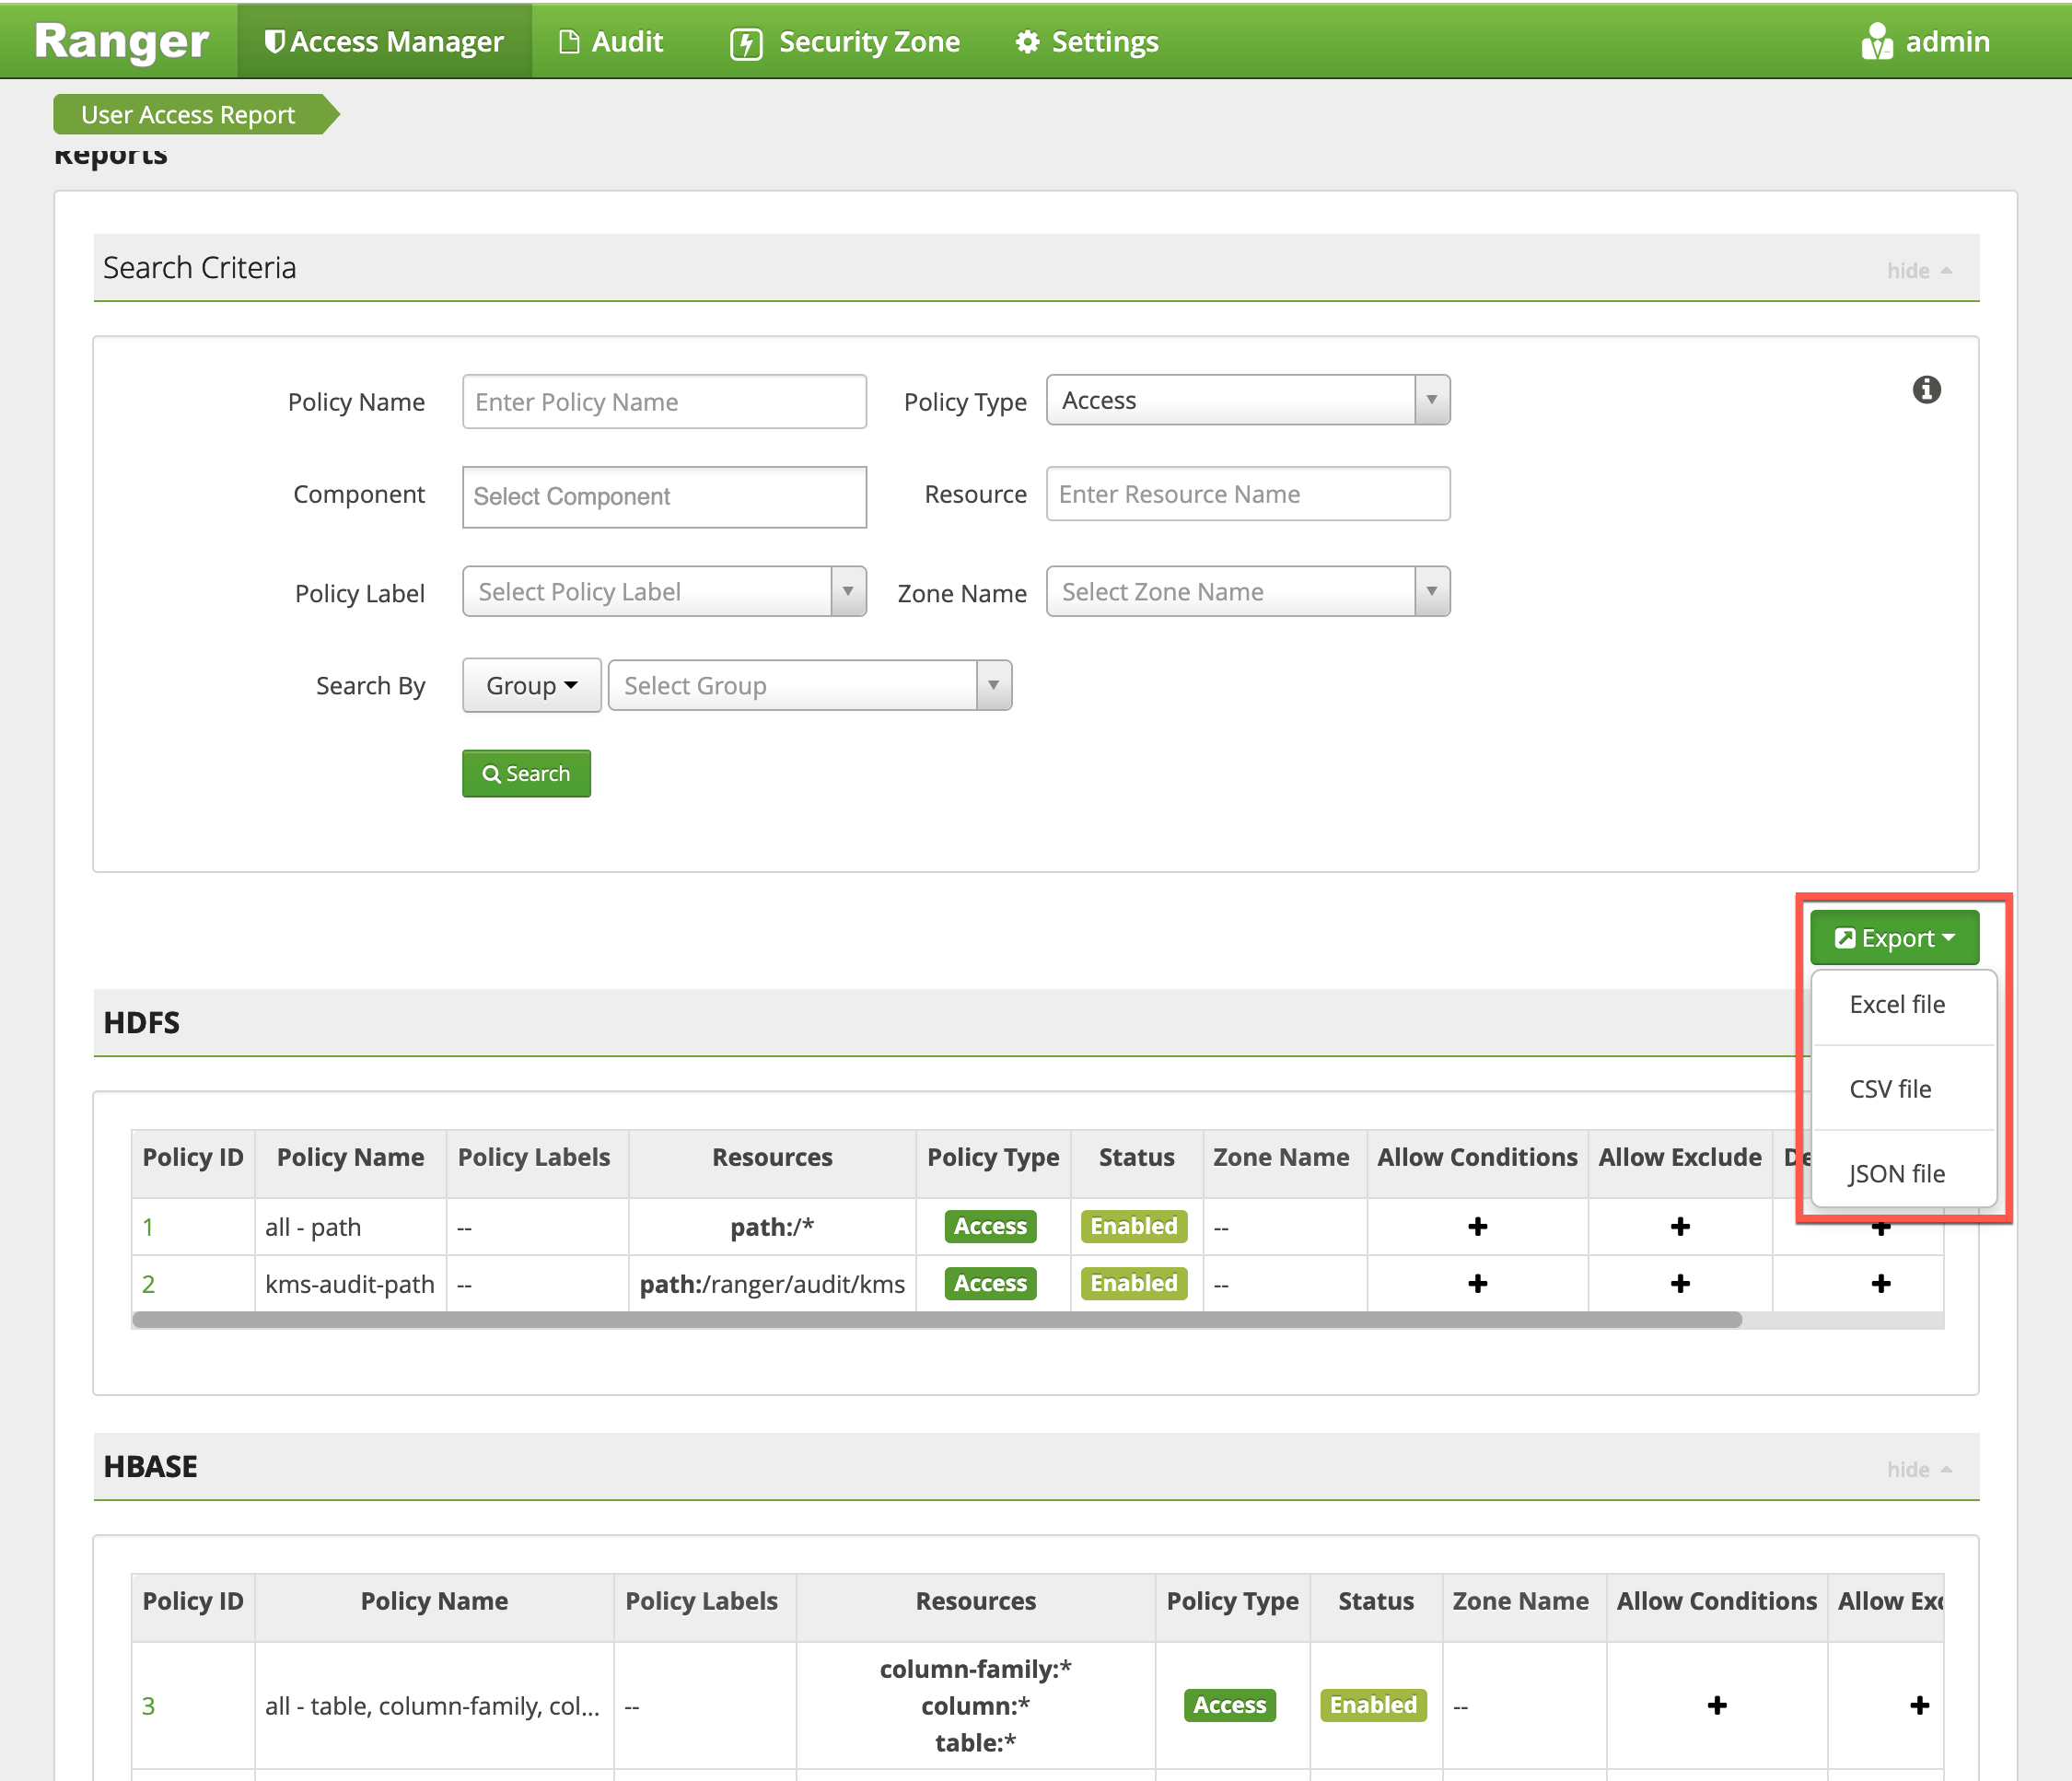Screen dimensions: 2072x1781
Task: Click the info icon in Search Criteria
Action: 1926,389
